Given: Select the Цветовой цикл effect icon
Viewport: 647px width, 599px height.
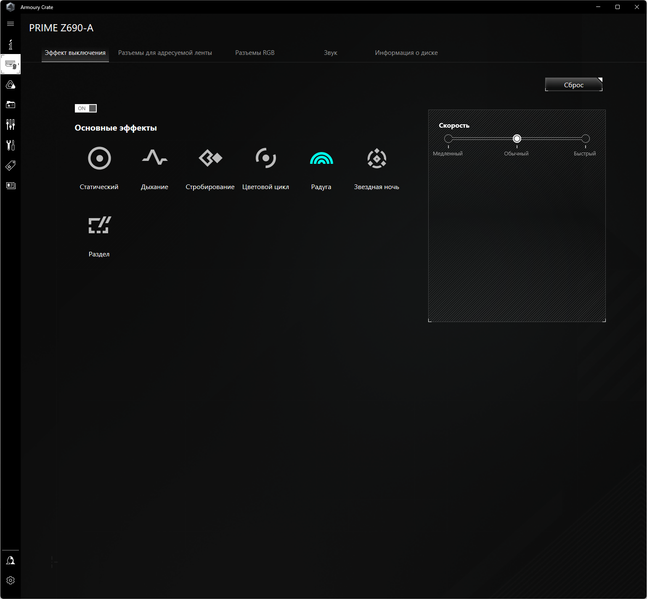Looking at the screenshot, I should (265, 158).
